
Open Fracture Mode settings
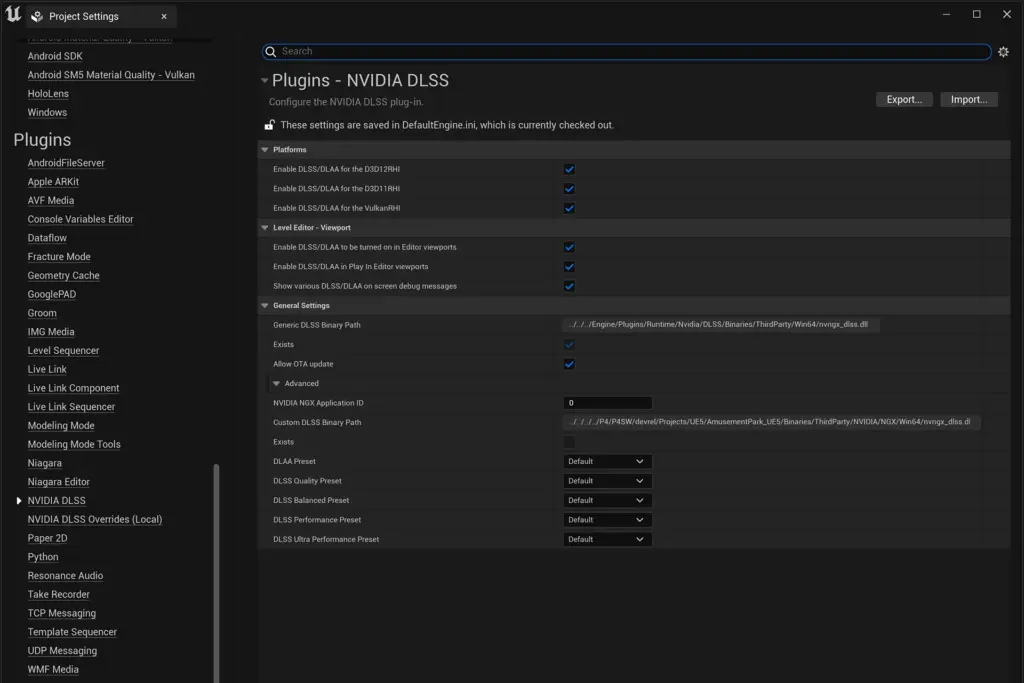59,257
